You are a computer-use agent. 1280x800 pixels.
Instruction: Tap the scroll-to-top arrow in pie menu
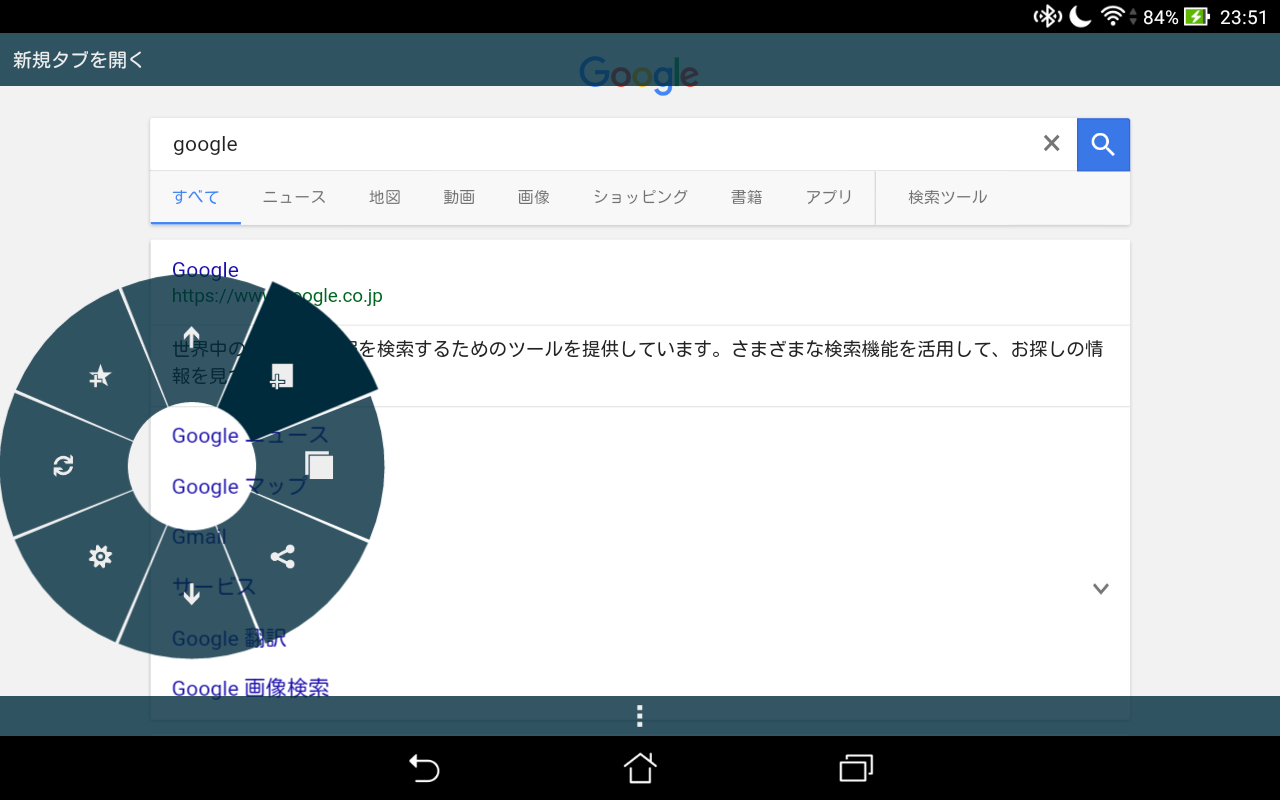[x=191, y=338]
